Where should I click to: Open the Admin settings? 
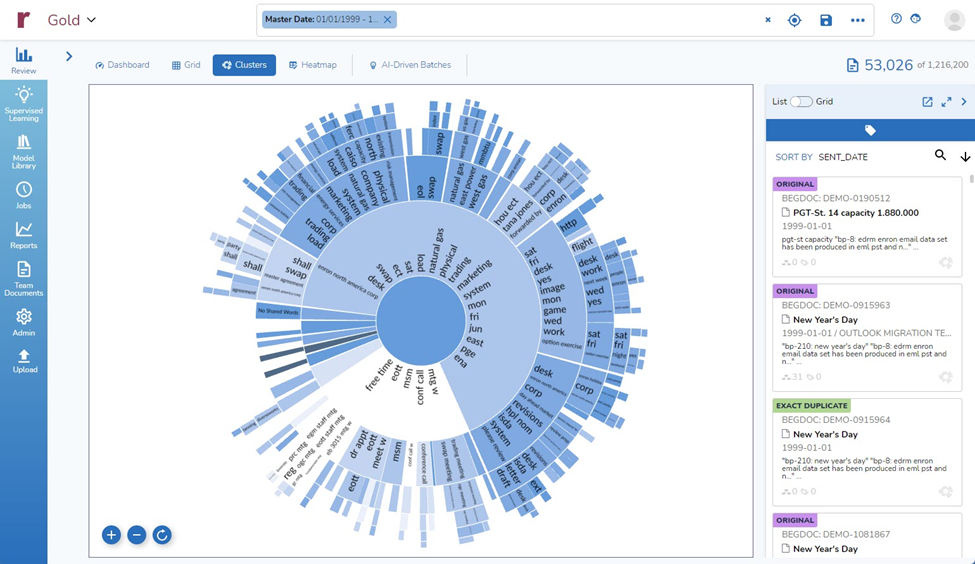click(x=24, y=322)
